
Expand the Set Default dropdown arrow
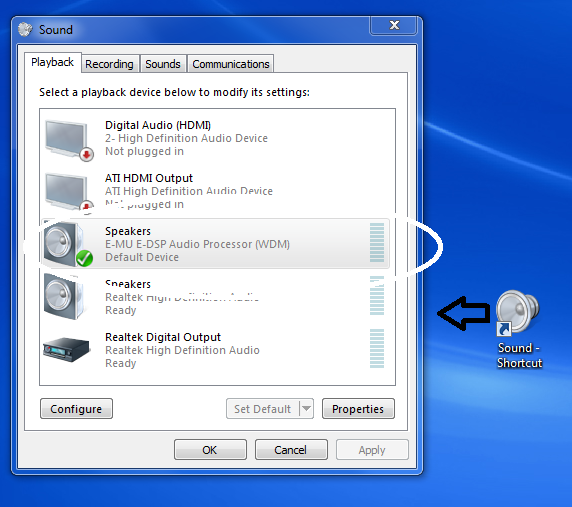[x=306, y=409]
